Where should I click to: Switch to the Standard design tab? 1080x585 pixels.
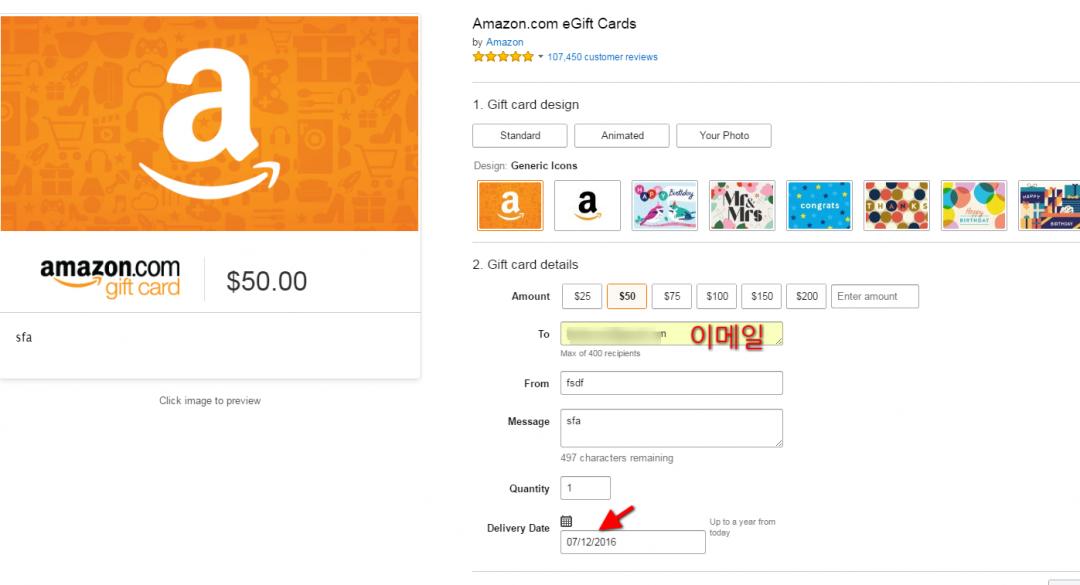tap(520, 136)
